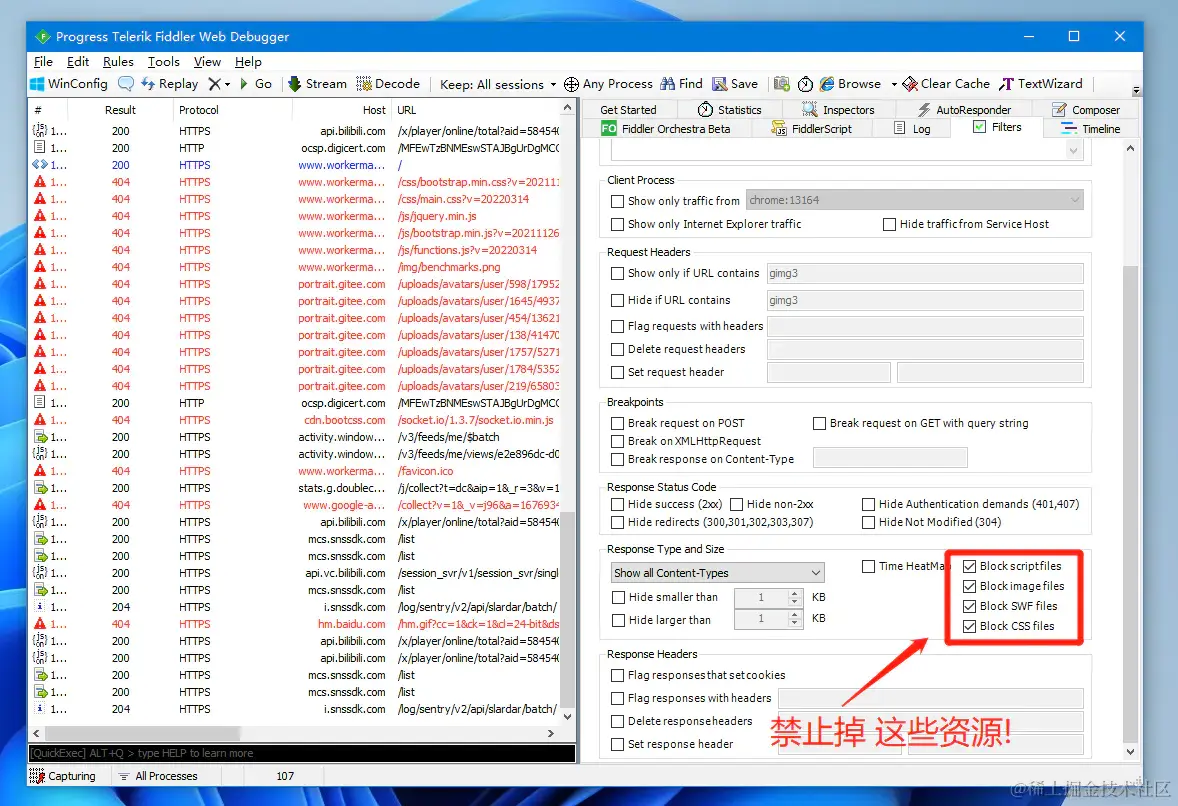Viewport: 1178px width, 806px height.
Task: Enable Hide success (2xx) checkbox
Action: (618, 505)
